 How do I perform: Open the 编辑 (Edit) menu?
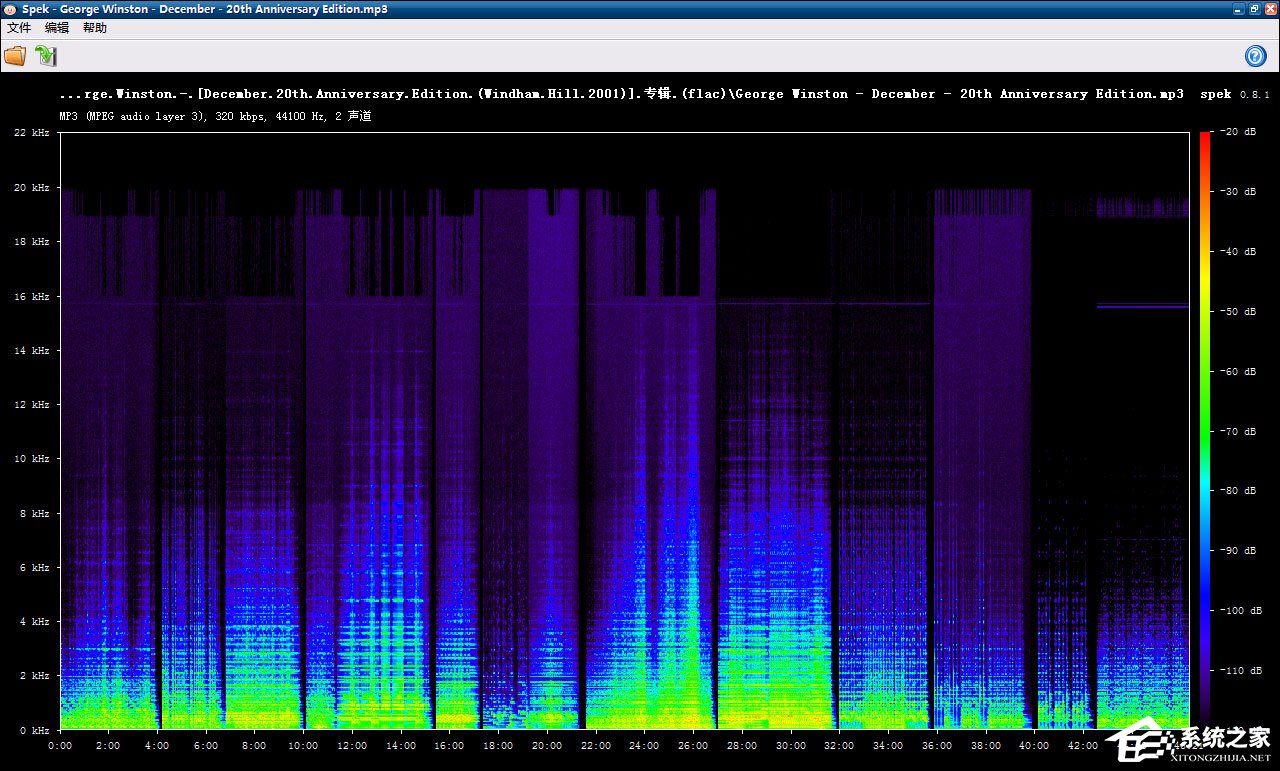[x=57, y=28]
